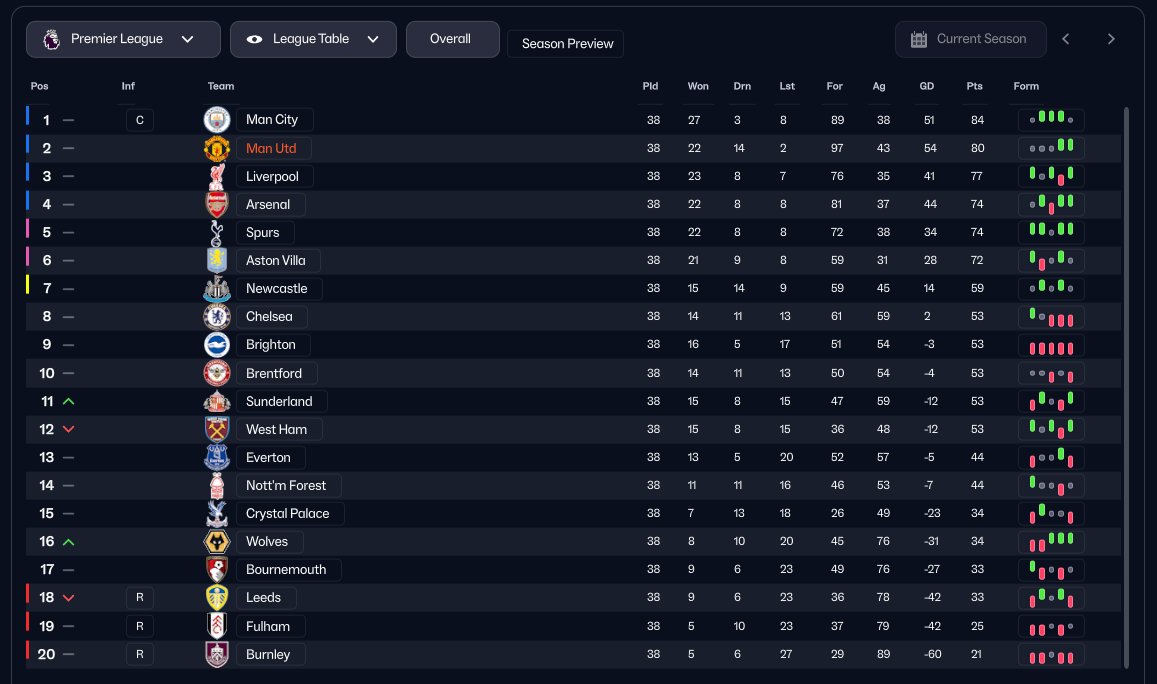Sort table by the Pts column header
Viewport: 1157px width, 684px height.
tap(974, 86)
